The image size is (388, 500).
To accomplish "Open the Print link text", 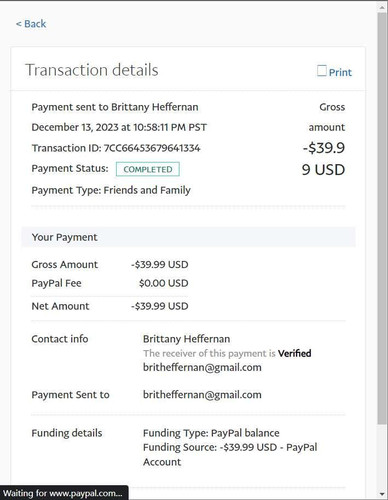I will (x=340, y=72).
